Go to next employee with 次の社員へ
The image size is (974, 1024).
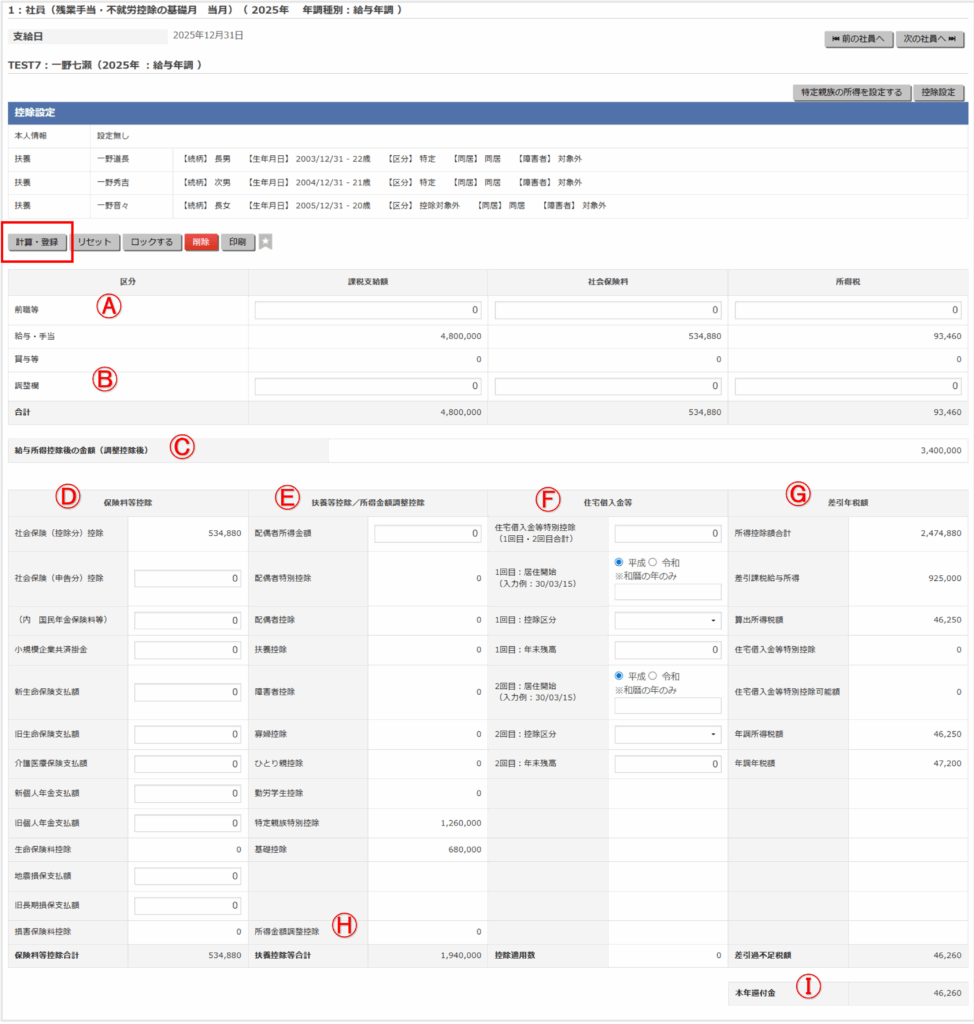929,39
